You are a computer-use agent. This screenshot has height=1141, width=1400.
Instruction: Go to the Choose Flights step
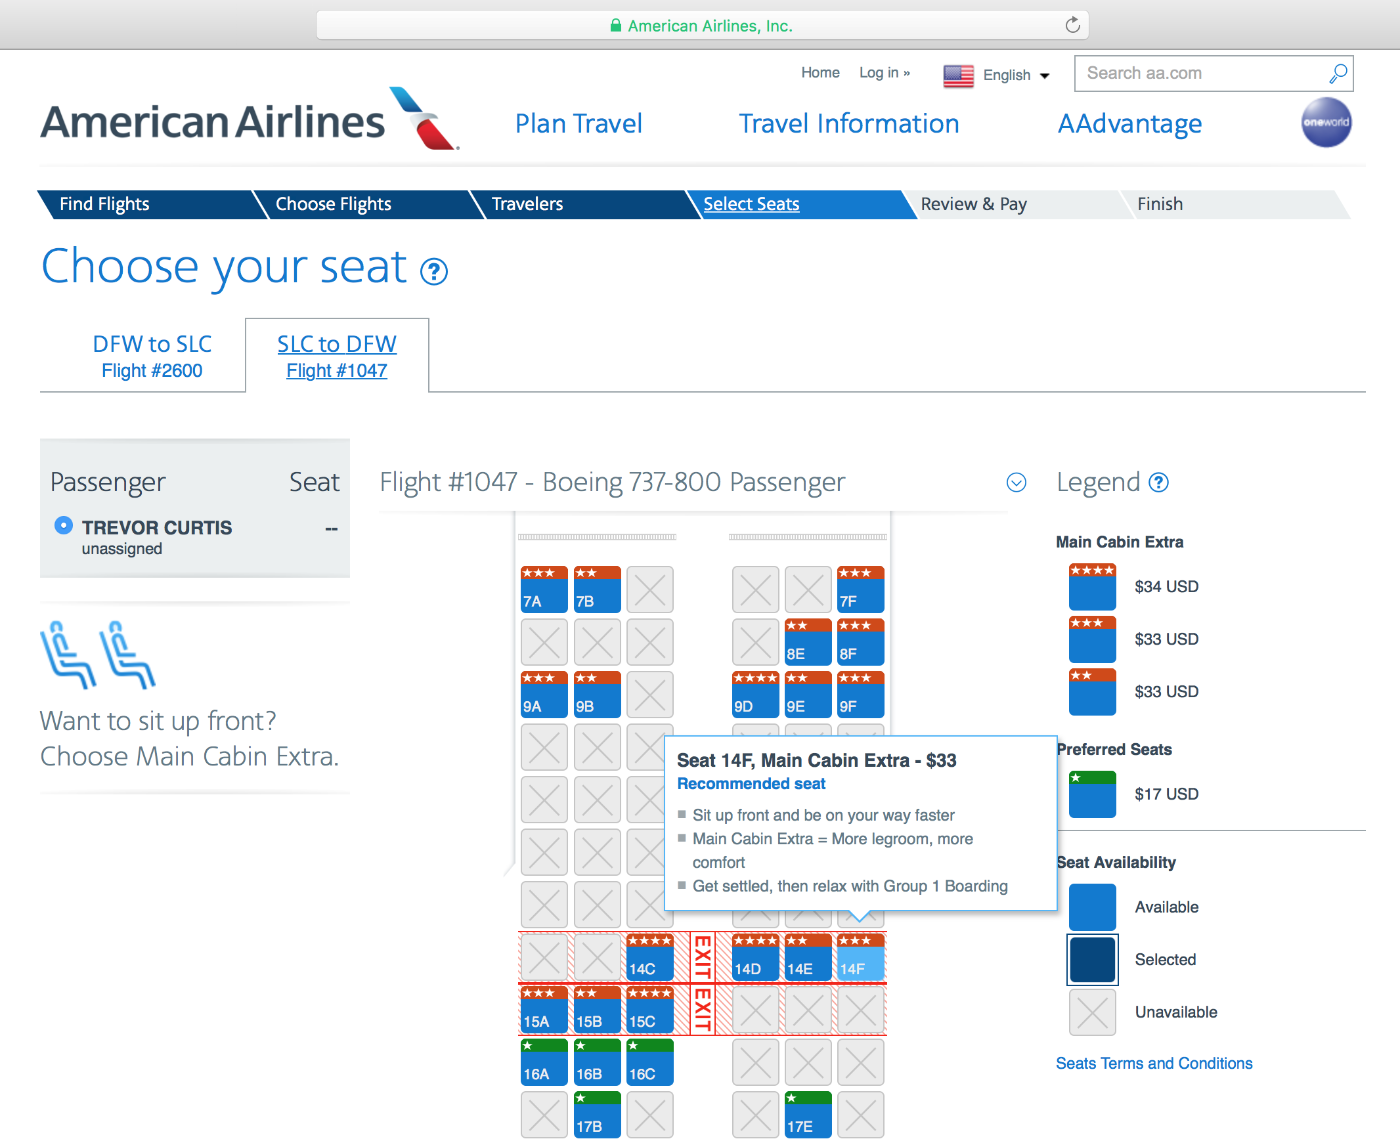pos(333,204)
